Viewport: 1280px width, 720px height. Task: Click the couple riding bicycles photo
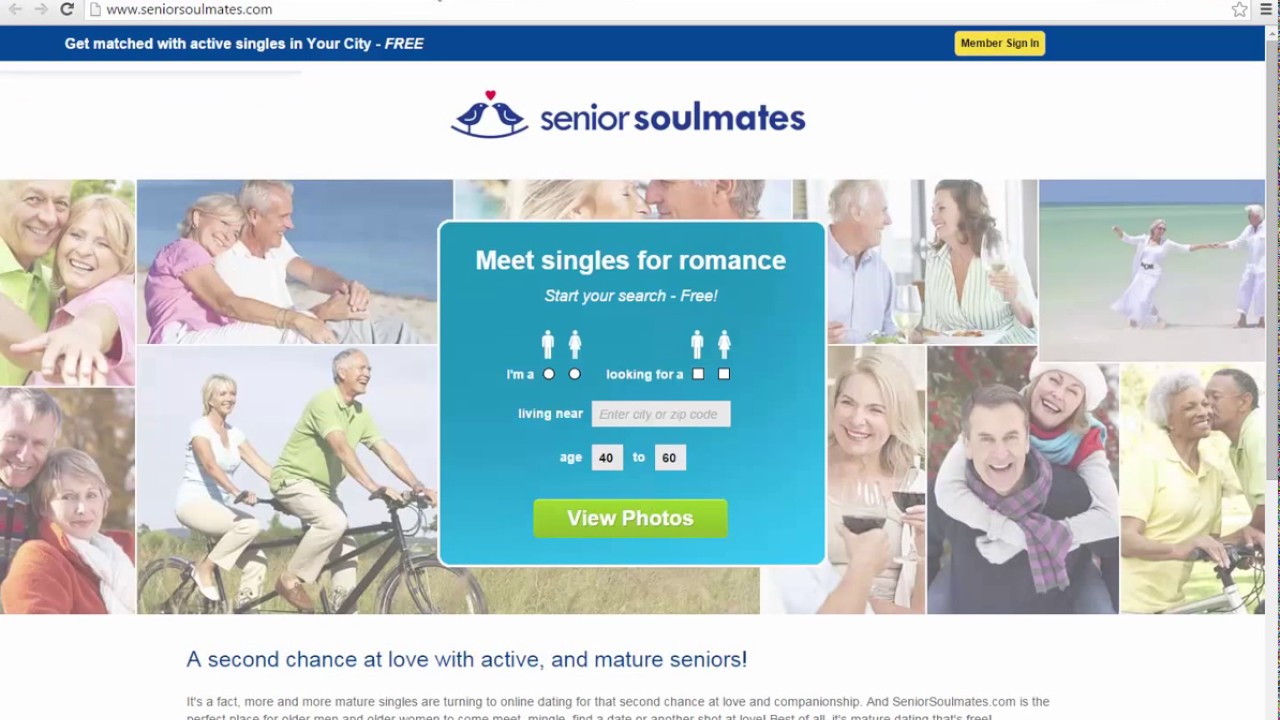coord(287,480)
